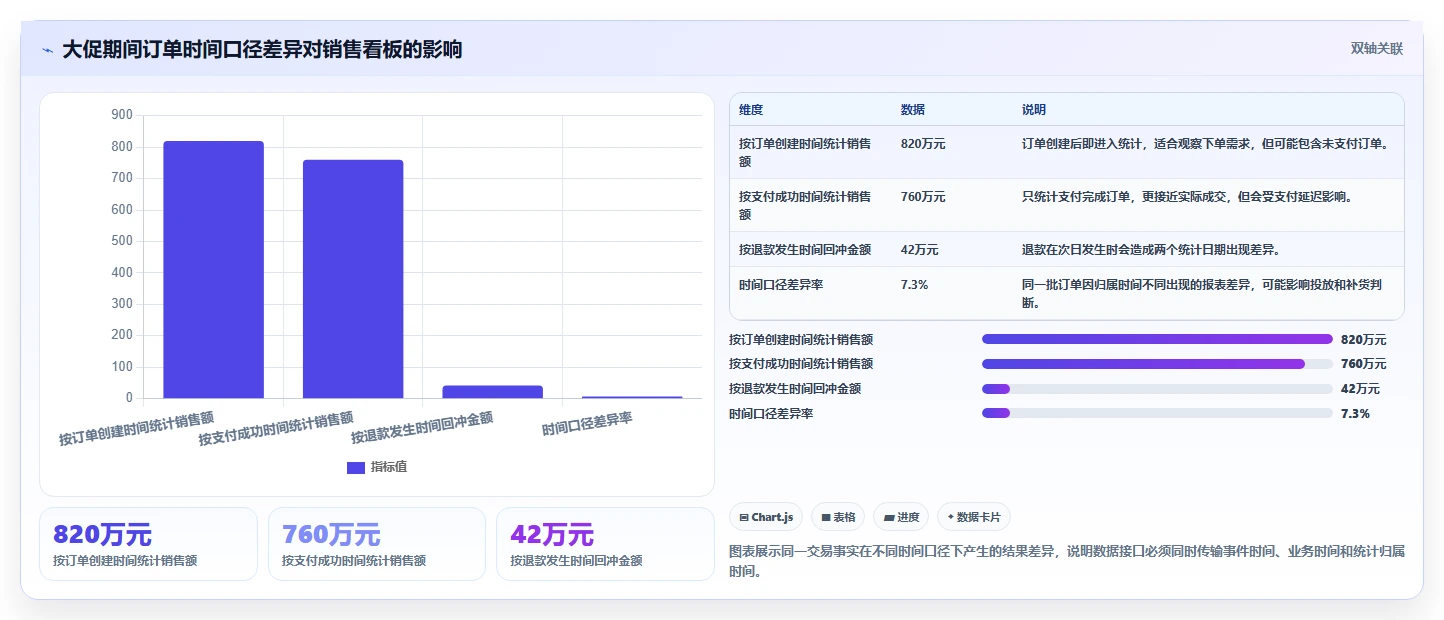Click the 按订单创建时间统计销售额 bar in the chart

214,270
